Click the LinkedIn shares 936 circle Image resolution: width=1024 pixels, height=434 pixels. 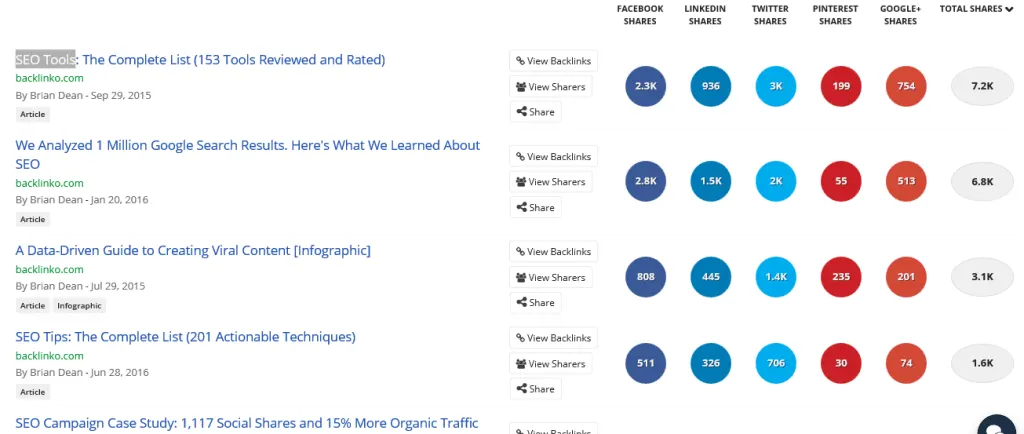(711, 86)
